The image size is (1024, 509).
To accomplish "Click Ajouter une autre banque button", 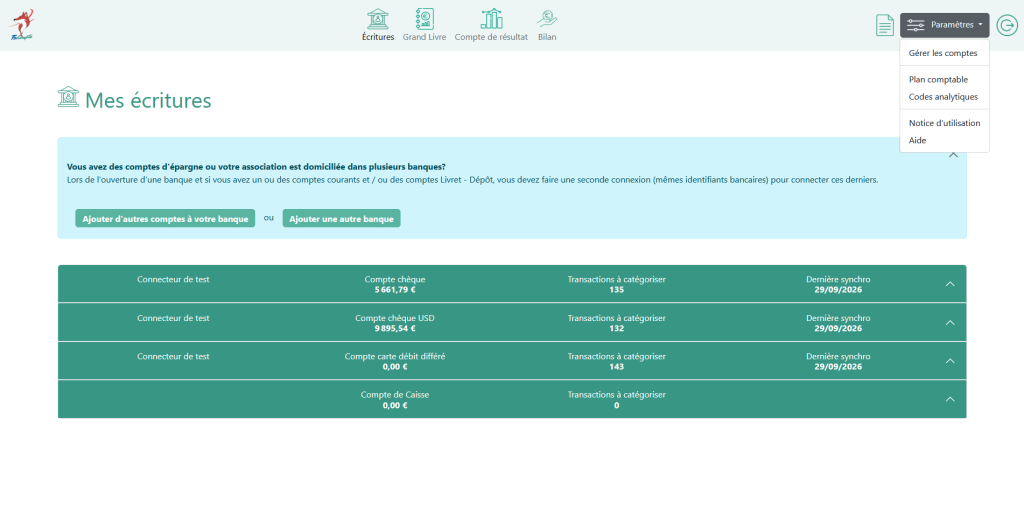I will tap(342, 219).
